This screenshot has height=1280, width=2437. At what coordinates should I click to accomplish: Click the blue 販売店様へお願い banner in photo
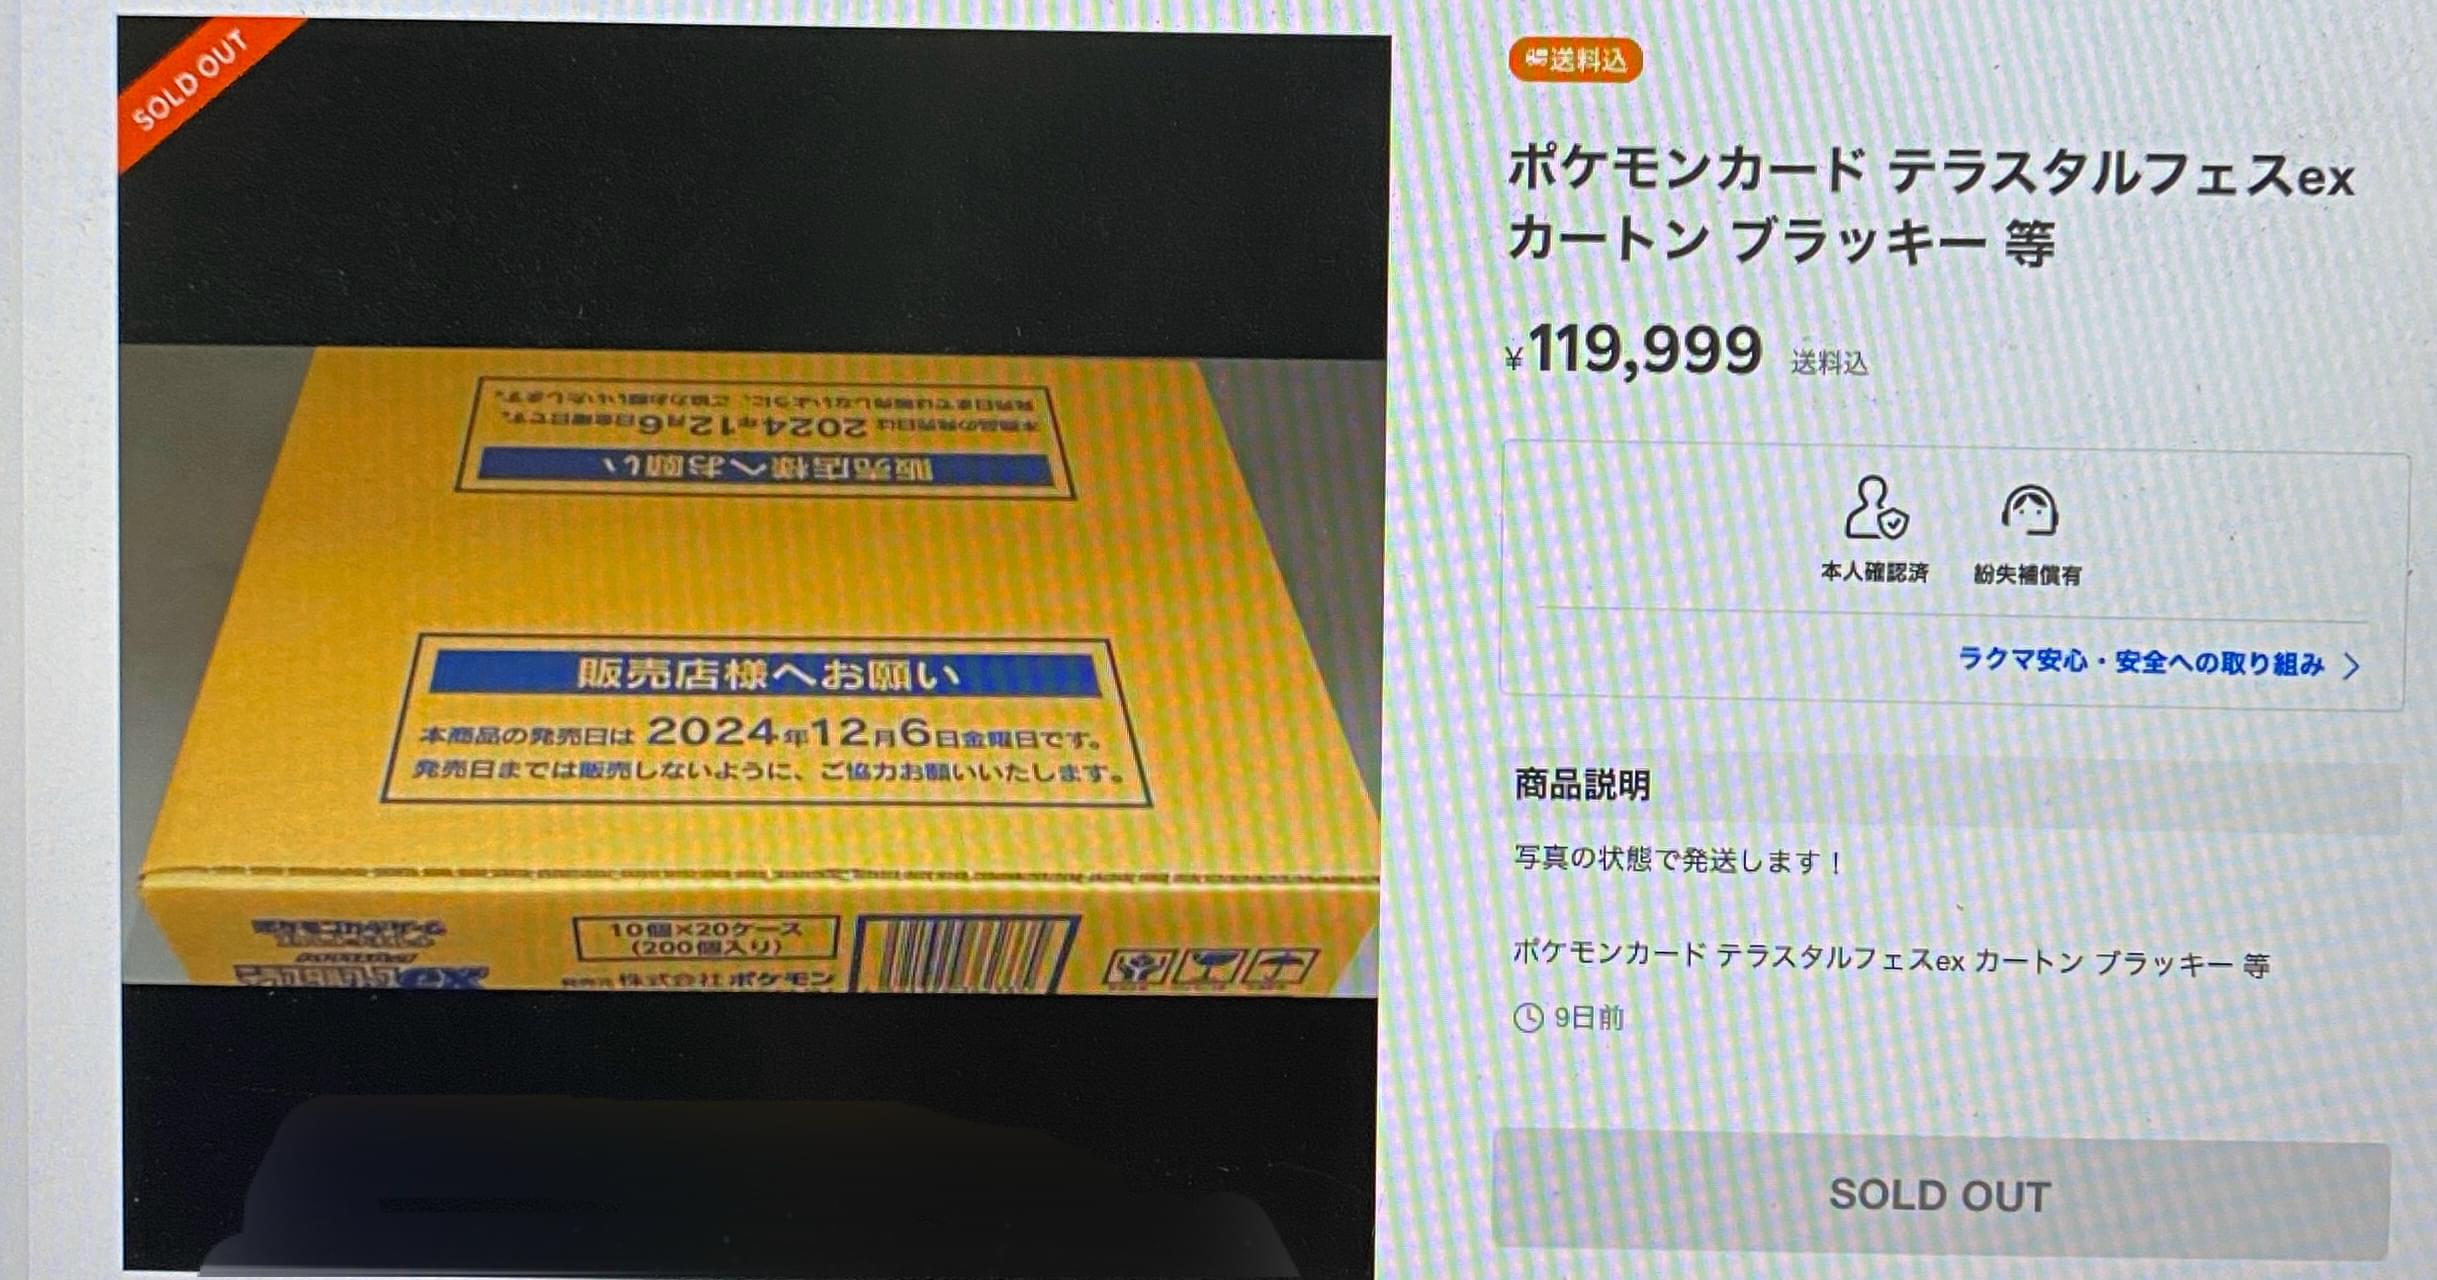[x=765, y=675]
